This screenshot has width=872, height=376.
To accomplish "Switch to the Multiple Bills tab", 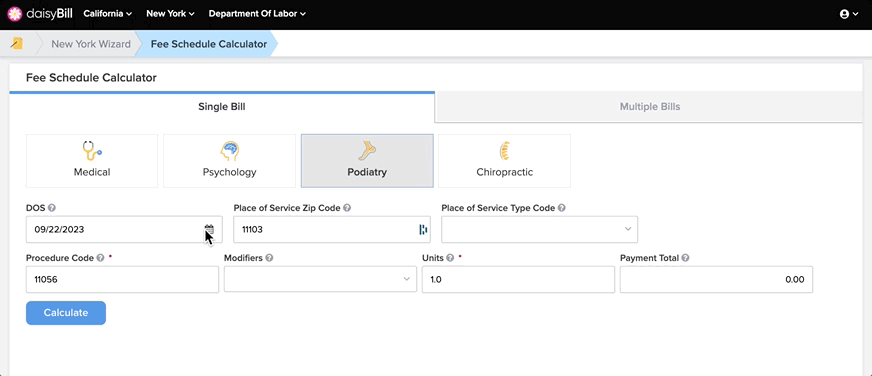I will pyautogui.click(x=650, y=107).
